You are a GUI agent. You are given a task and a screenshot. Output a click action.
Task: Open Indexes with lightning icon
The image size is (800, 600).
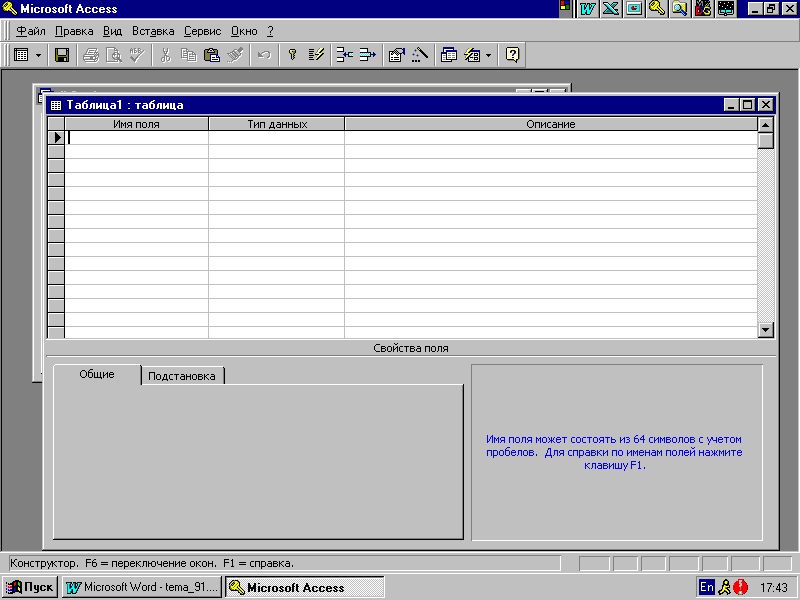click(316, 55)
